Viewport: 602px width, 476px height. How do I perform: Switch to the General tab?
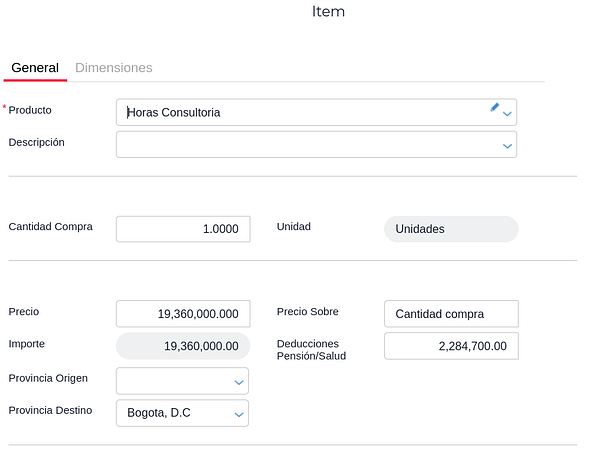click(35, 68)
